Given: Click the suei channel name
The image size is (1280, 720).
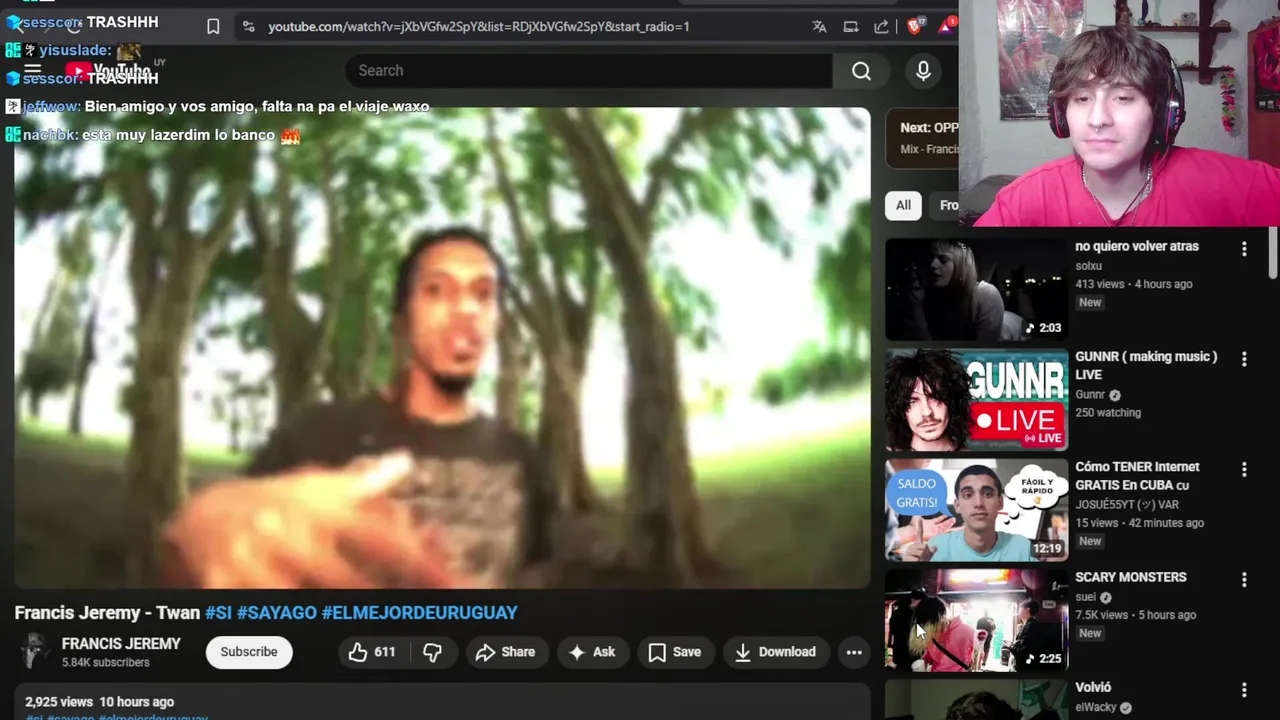Looking at the screenshot, I should pyautogui.click(x=1086, y=597).
